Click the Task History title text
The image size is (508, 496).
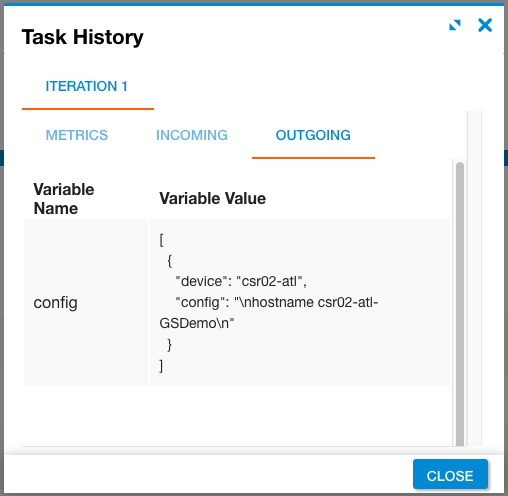coord(82,37)
